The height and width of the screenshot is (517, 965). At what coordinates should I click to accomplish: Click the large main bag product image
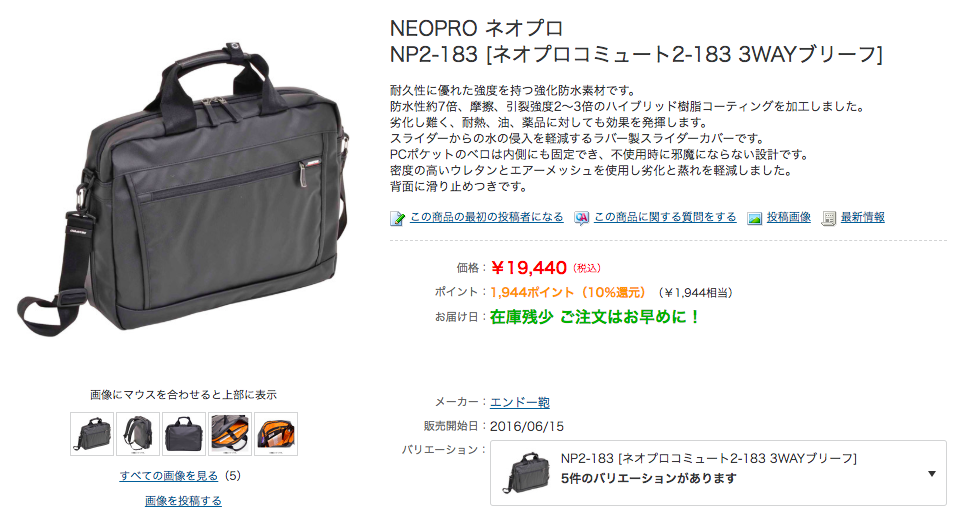point(183,190)
